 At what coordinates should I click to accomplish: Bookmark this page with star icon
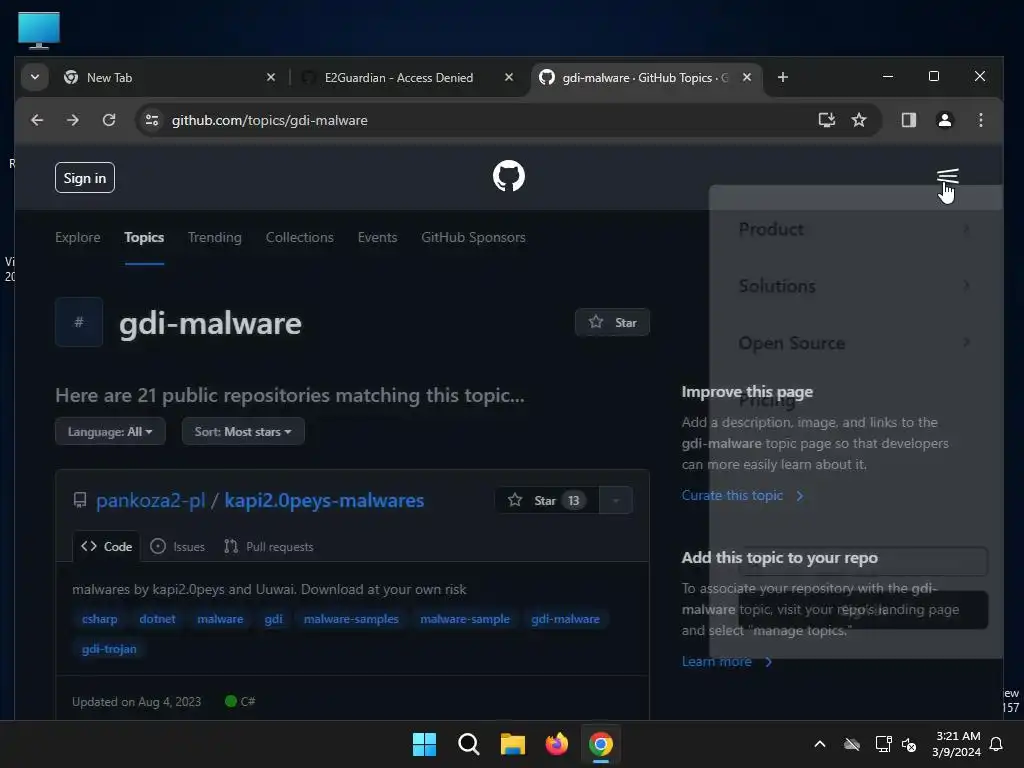tap(859, 120)
